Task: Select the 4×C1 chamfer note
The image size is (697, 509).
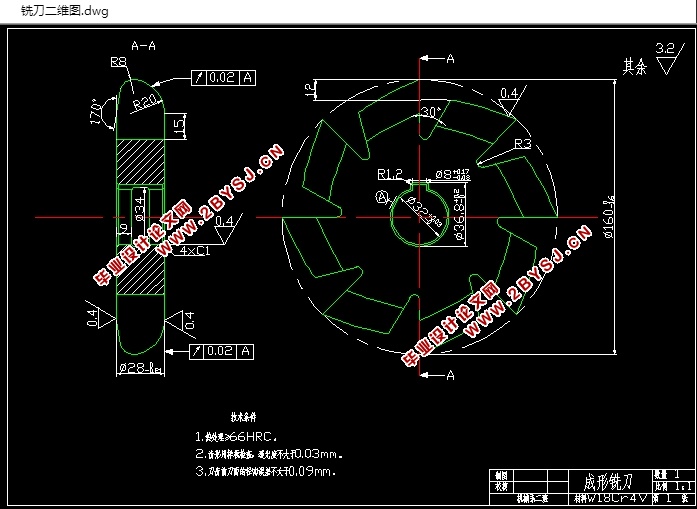Action: (194, 251)
